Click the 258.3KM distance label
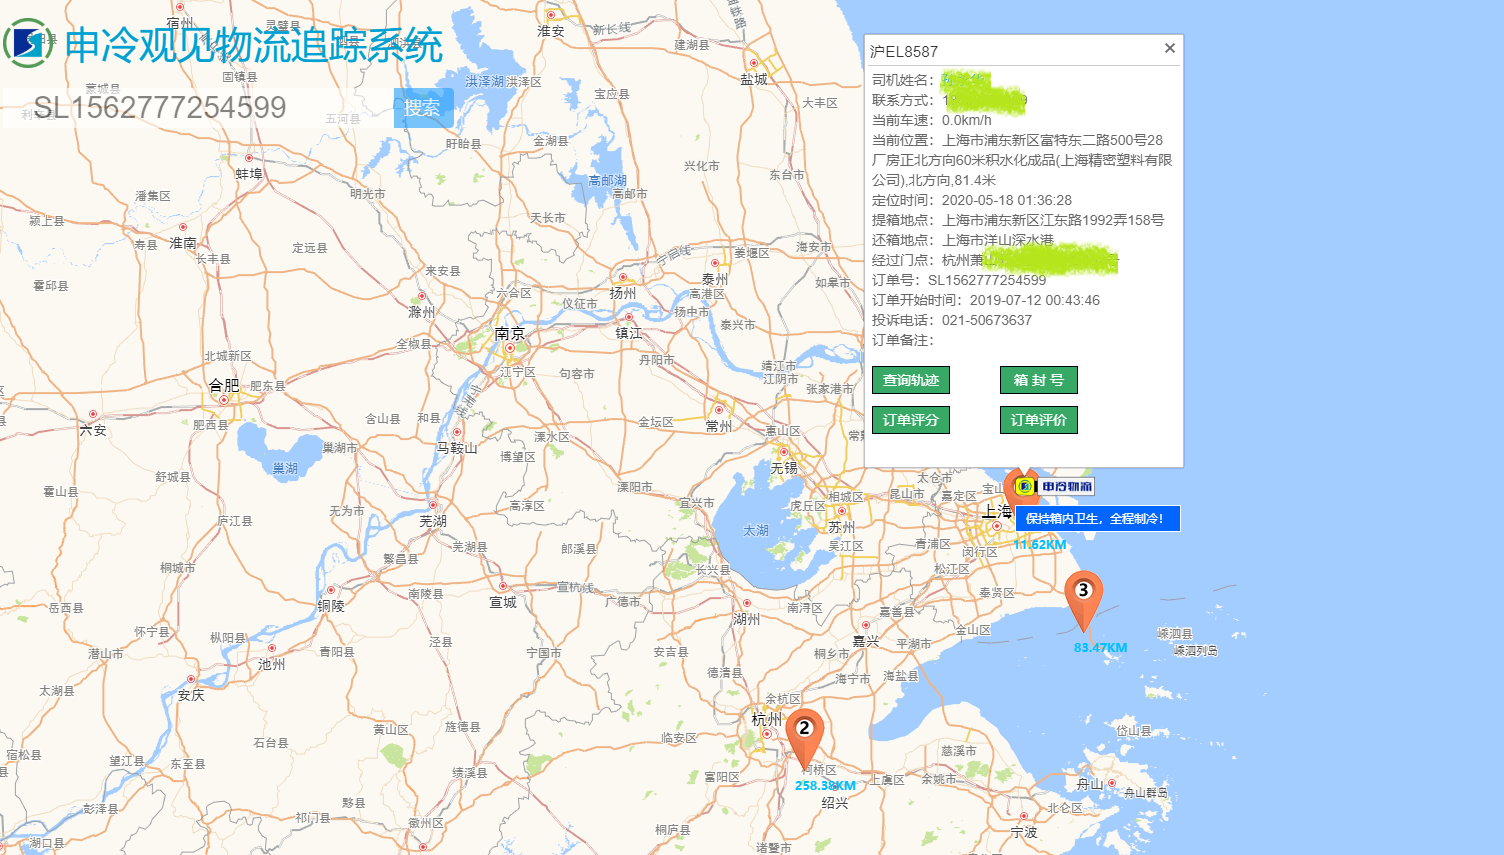The height and width of the screenshot is (855, 1504). tap(825, 787)
